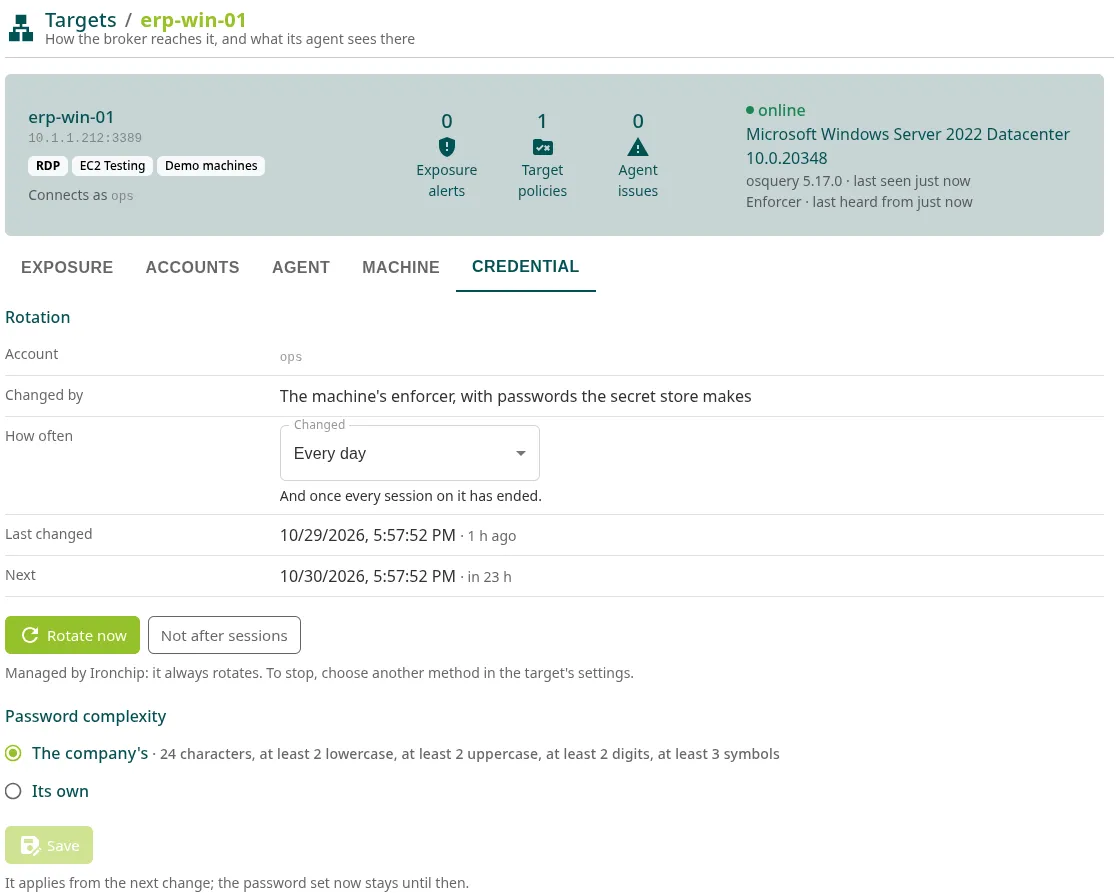Click the Agent issues label
The image size is (1116, 893).
pos(638,181)
